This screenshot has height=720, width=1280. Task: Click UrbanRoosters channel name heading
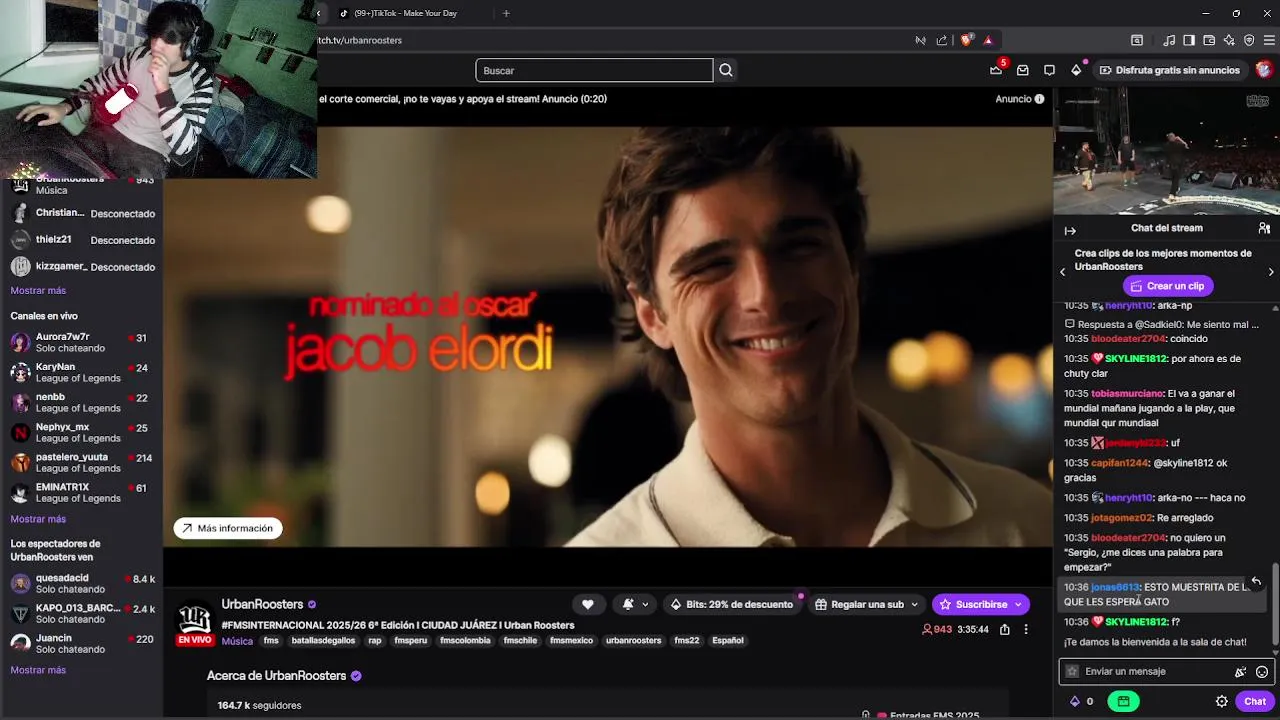262,604
